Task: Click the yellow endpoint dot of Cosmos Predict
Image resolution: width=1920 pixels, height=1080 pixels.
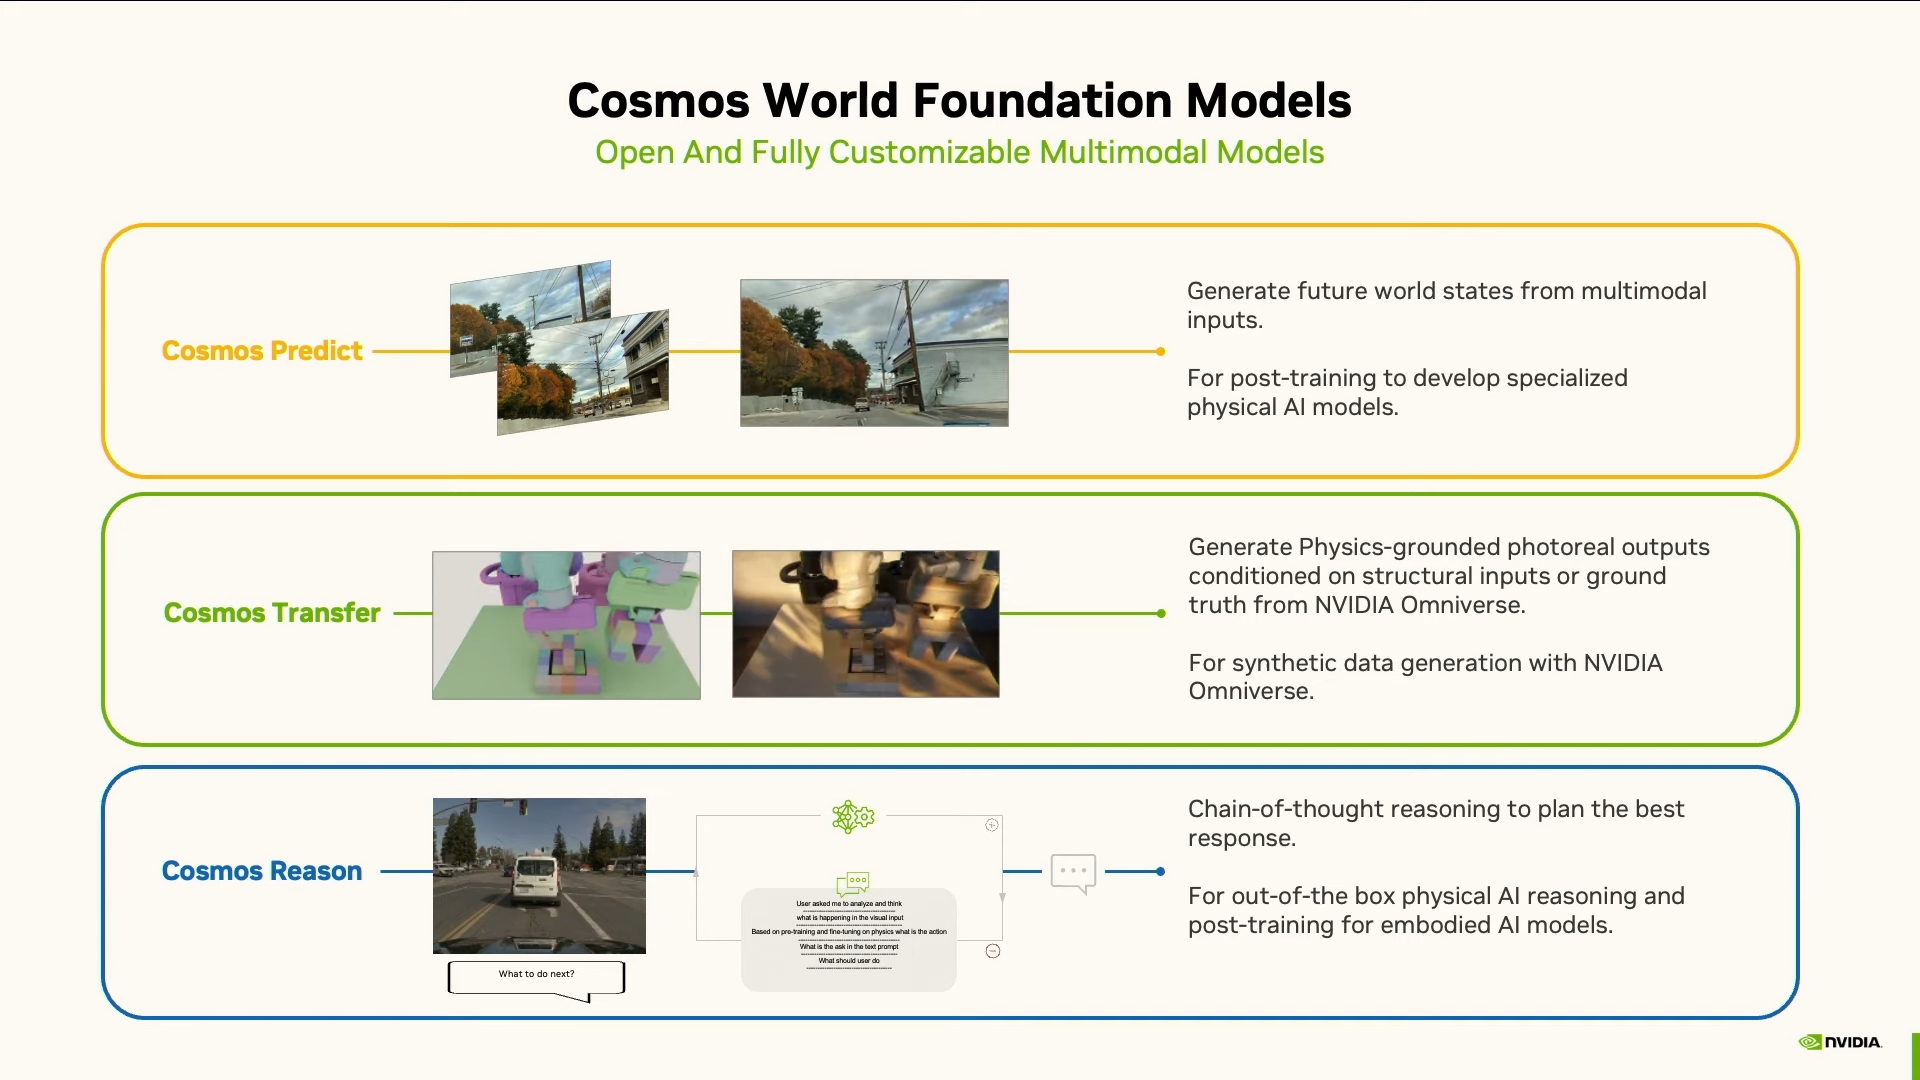Action: (1160, 352)
